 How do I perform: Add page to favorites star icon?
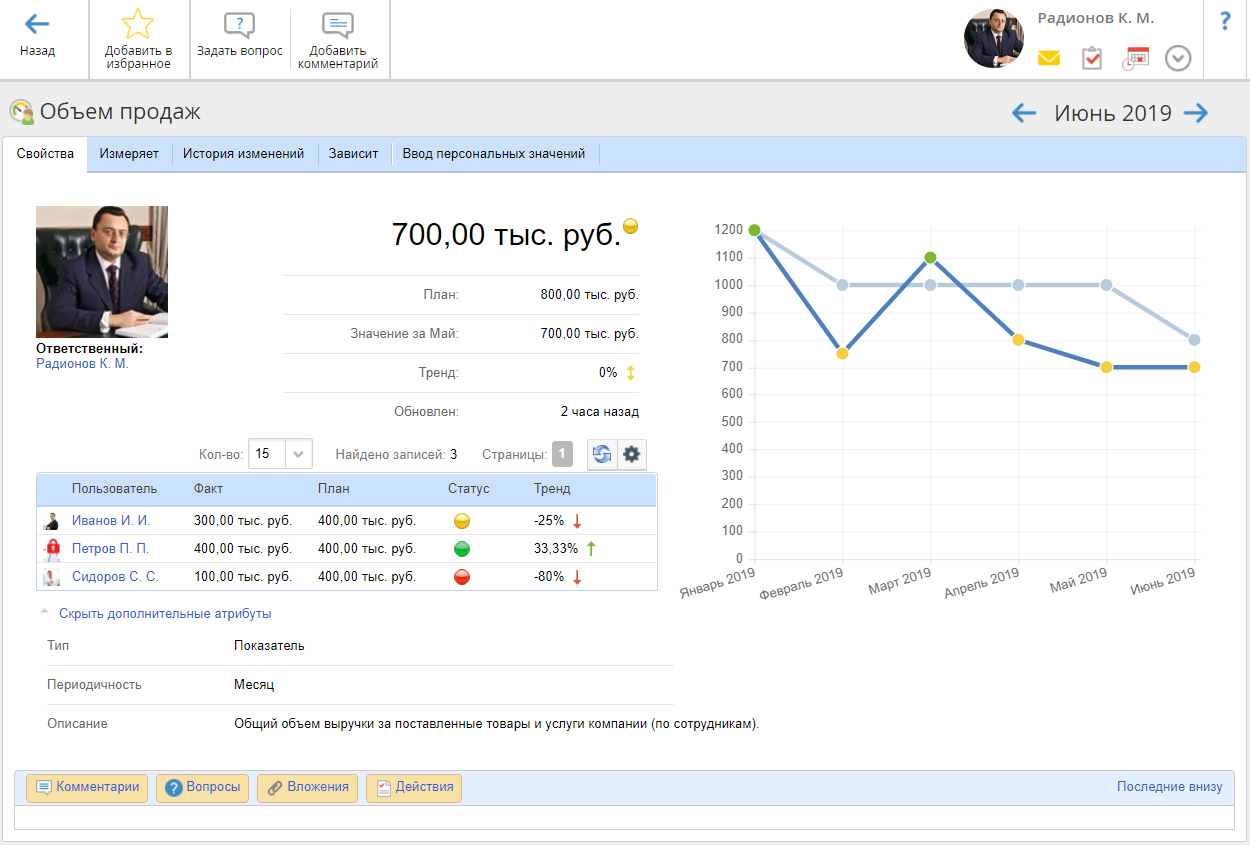click(x=138, y=25)
